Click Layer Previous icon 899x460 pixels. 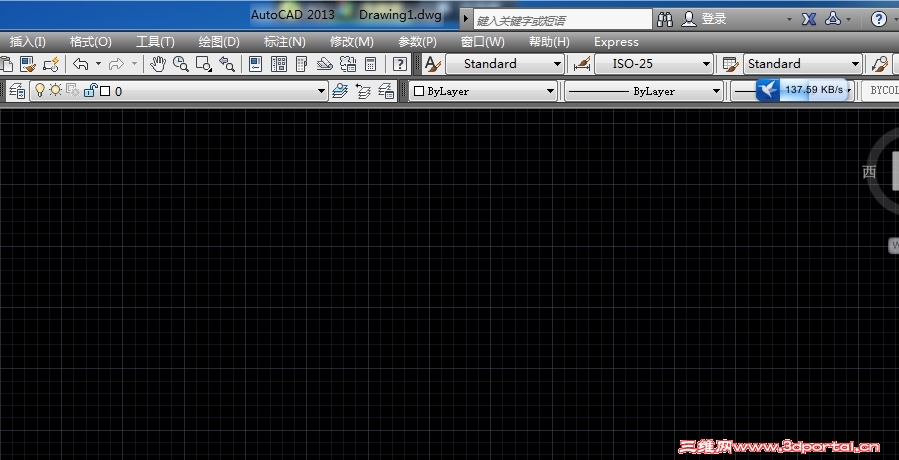pos(363,91)
